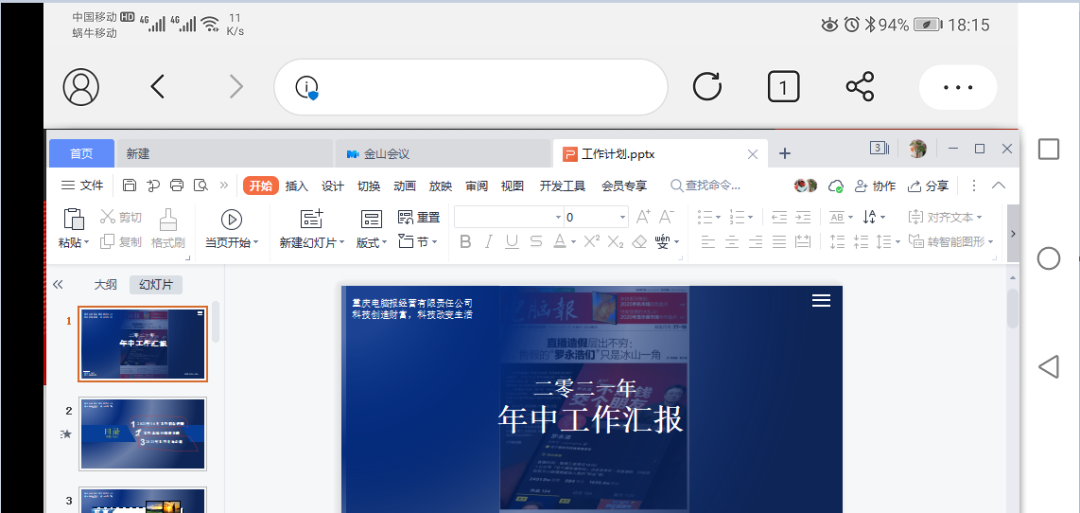
Task: Decrease paragraph spacing icon
Action: click(860, 242)
